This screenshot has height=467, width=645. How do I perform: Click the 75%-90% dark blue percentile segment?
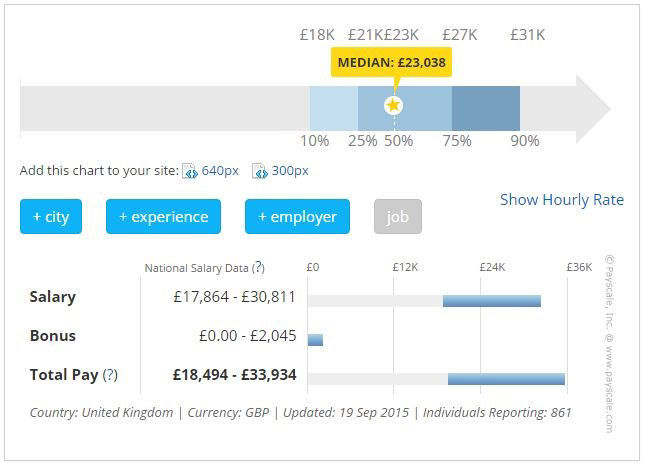click(486, 109)
